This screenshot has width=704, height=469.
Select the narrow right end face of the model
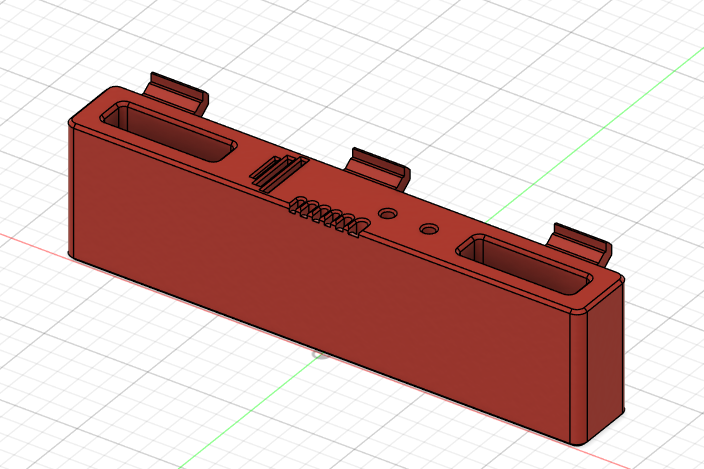pyautogui.click(x=605, y=361)
